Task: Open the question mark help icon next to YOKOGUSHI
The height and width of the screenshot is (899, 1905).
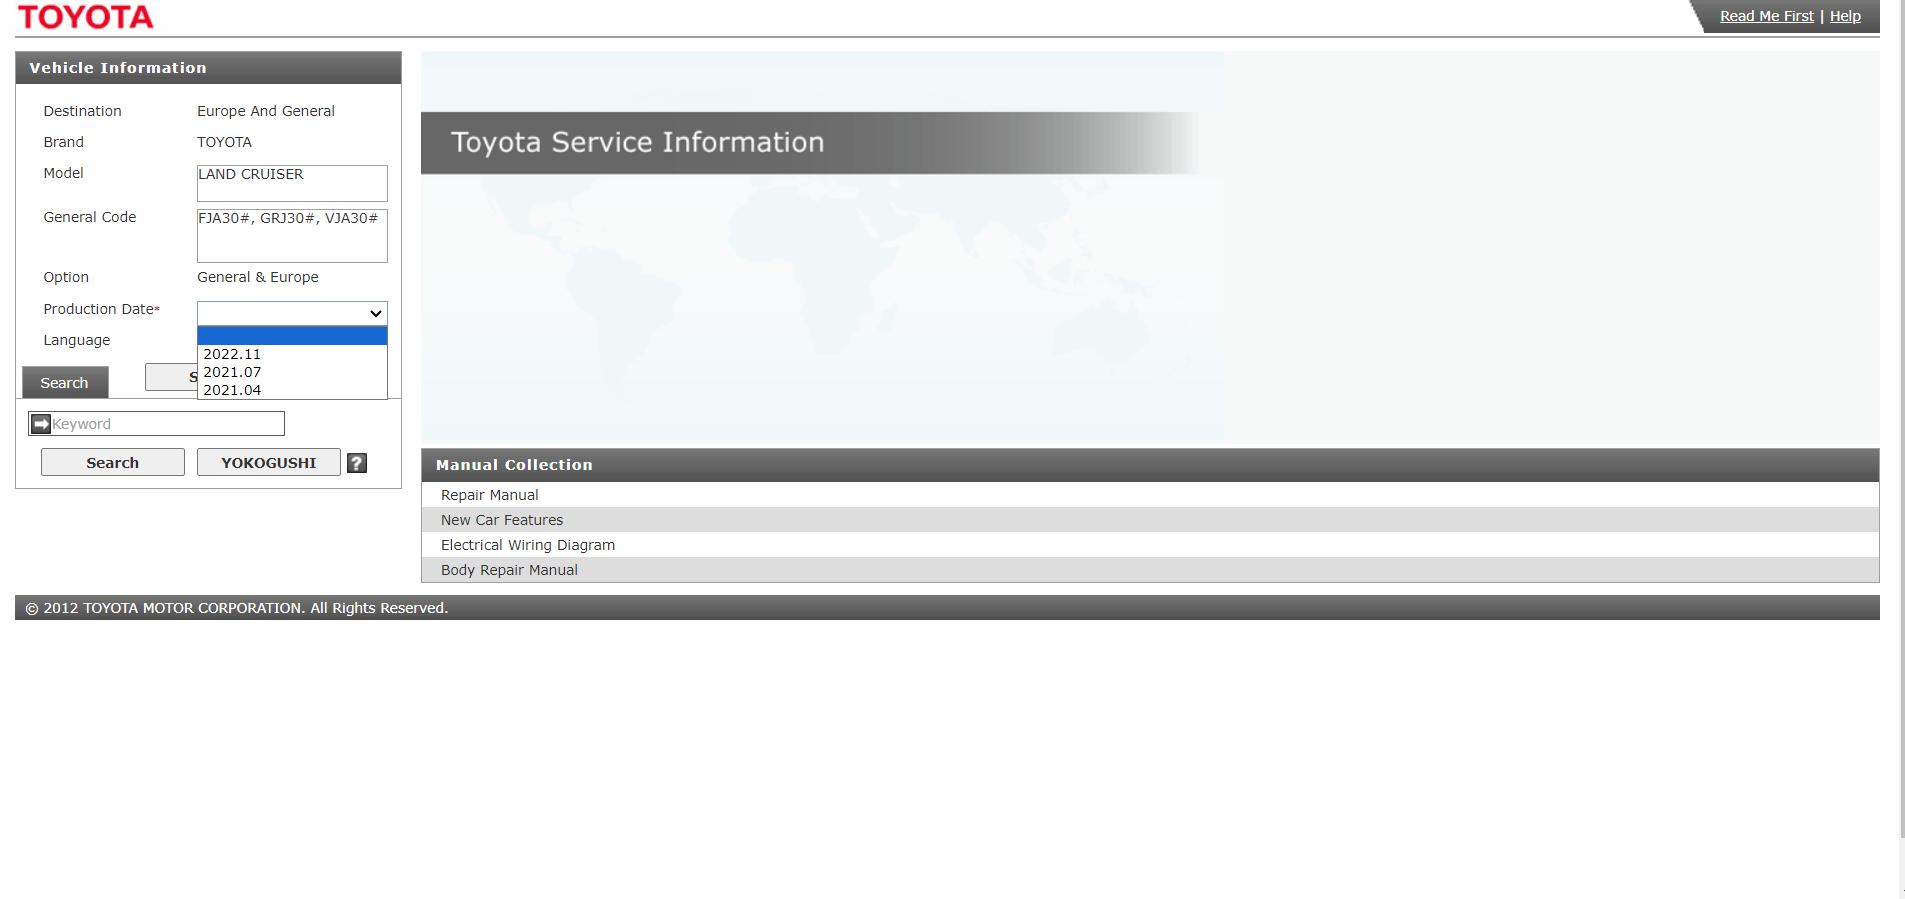Action: tap(357, 463)
